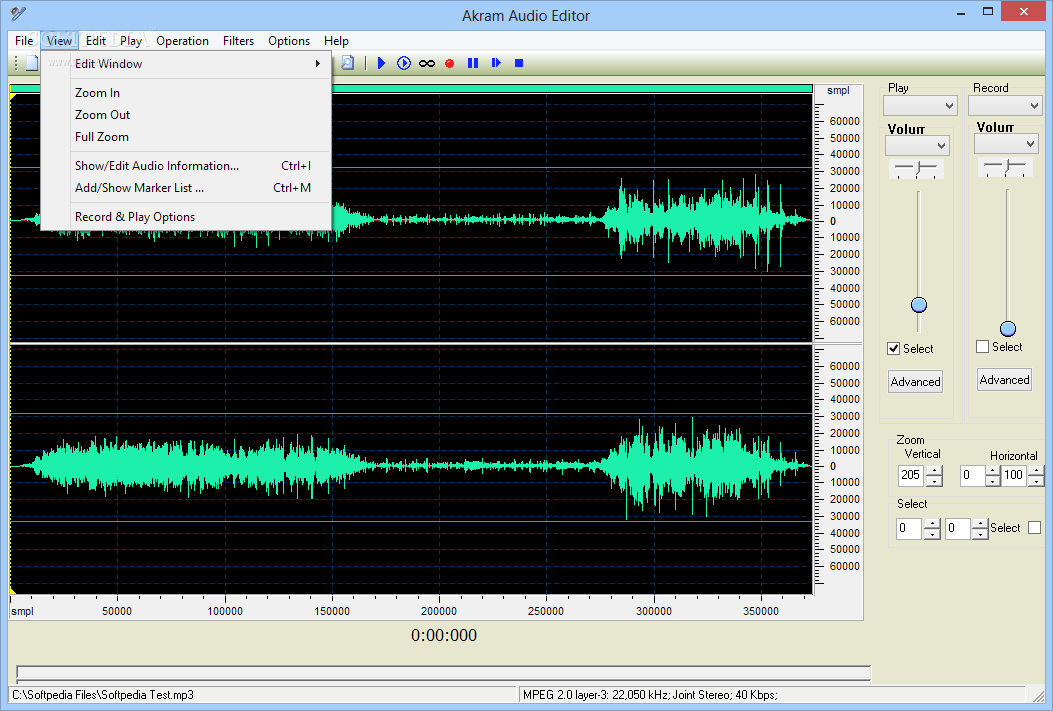Click the circled Play Selection icon
The width and height of the screenshot is (1053, 711).
tap(404, 63)
